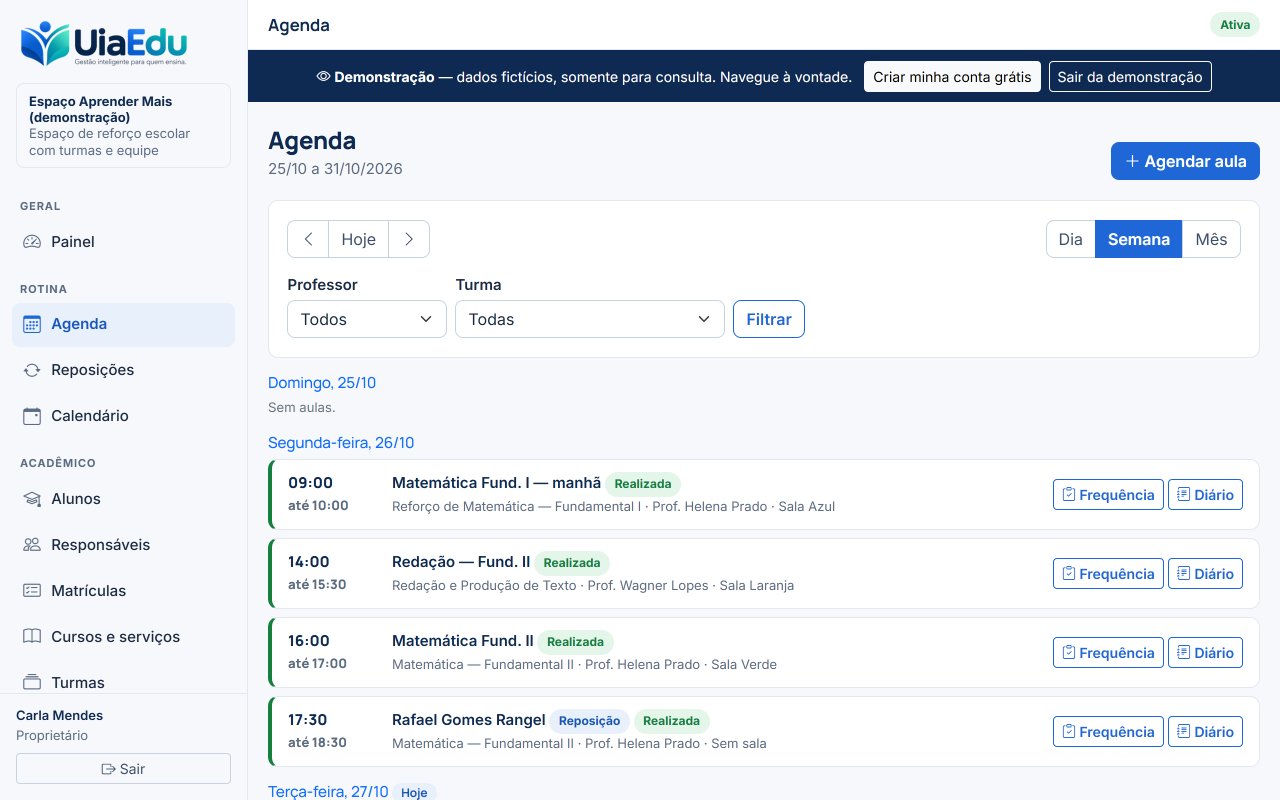Image resolution: width=1280 pixels, height=800 pixels.
Task: Apply filters with Filtrar
Action: (769, 319)
